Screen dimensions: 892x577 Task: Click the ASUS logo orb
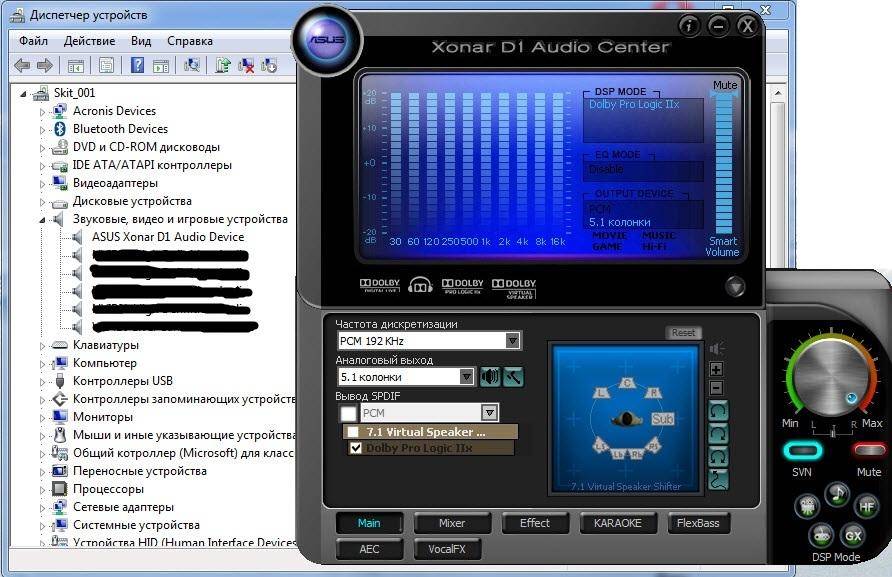tap(327, 41)
